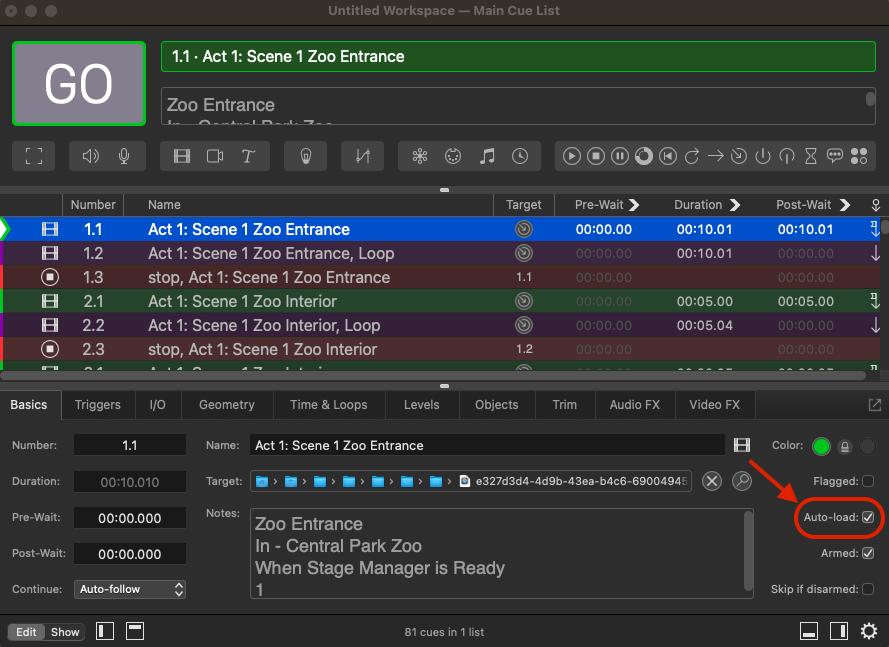The height and width of the screenshot is (647, 889).
Task: Expand the Pre-Wait column header arrow
Action: pyautogui.click(x=632, y=205)
